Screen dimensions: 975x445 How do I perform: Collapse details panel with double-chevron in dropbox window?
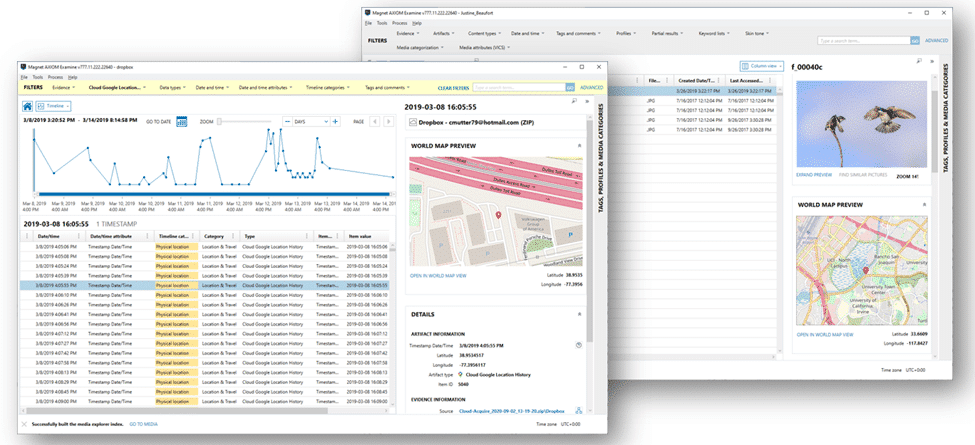click(x=586, y=101)
